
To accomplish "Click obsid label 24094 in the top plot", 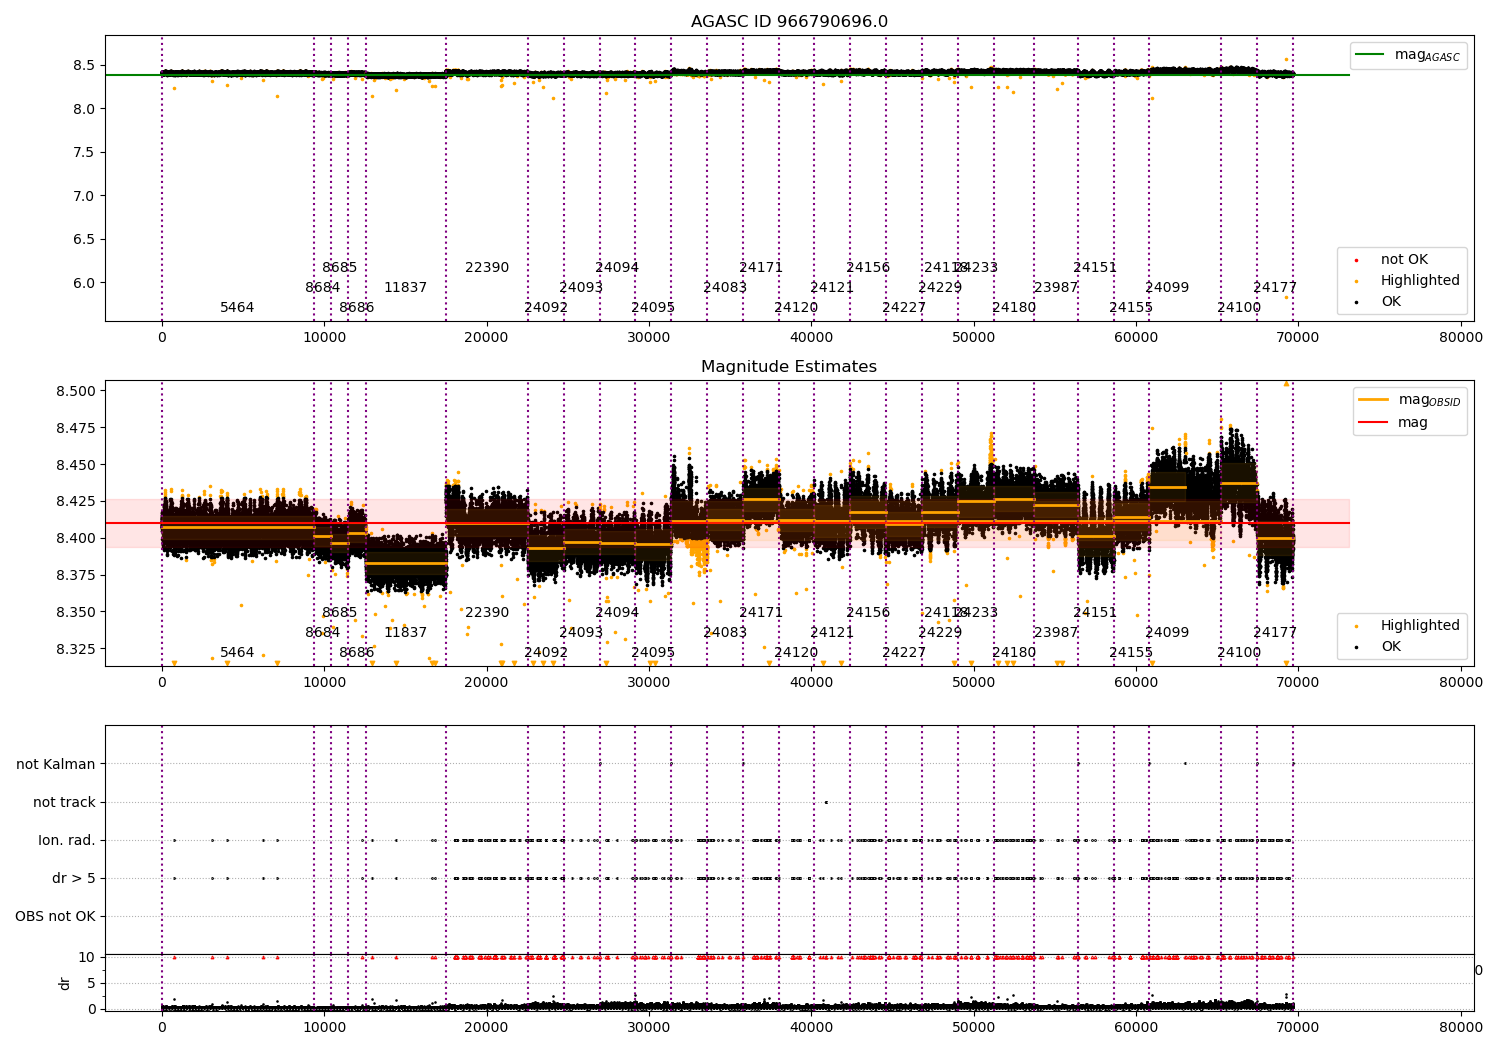I will [617, 267].
